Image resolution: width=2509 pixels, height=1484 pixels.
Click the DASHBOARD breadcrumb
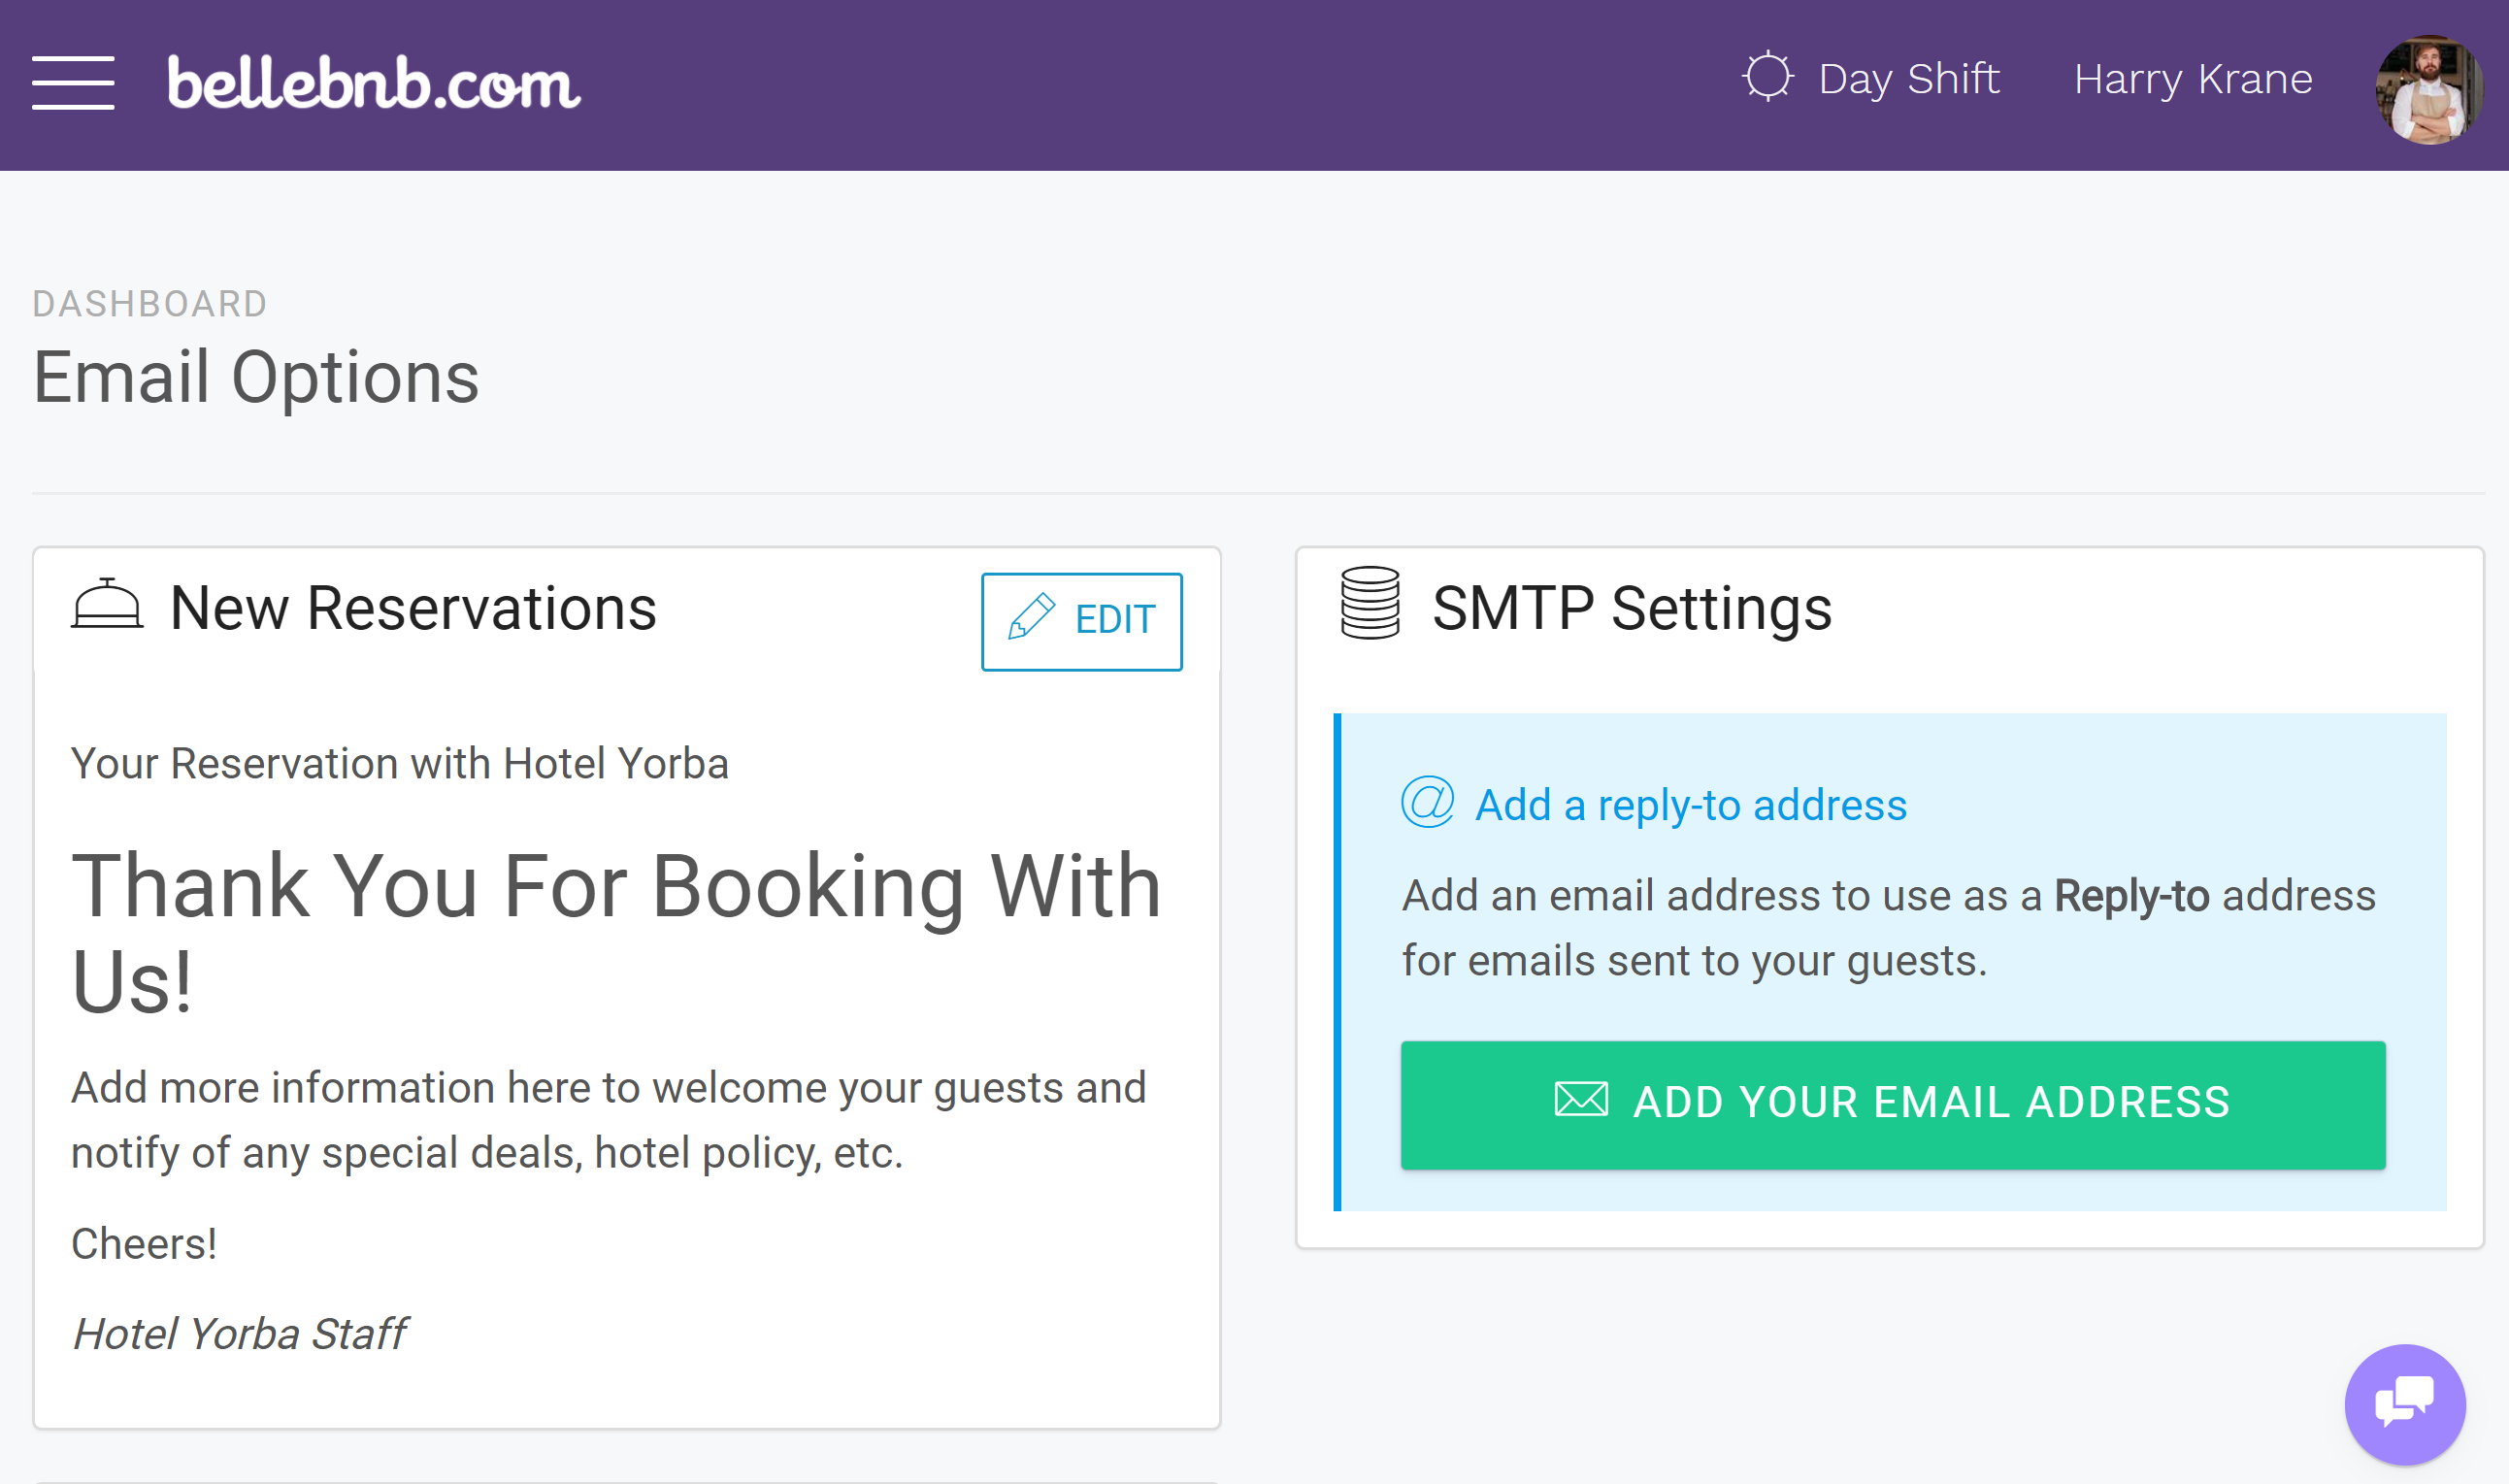pyautogui.click(x=150, y=304)
